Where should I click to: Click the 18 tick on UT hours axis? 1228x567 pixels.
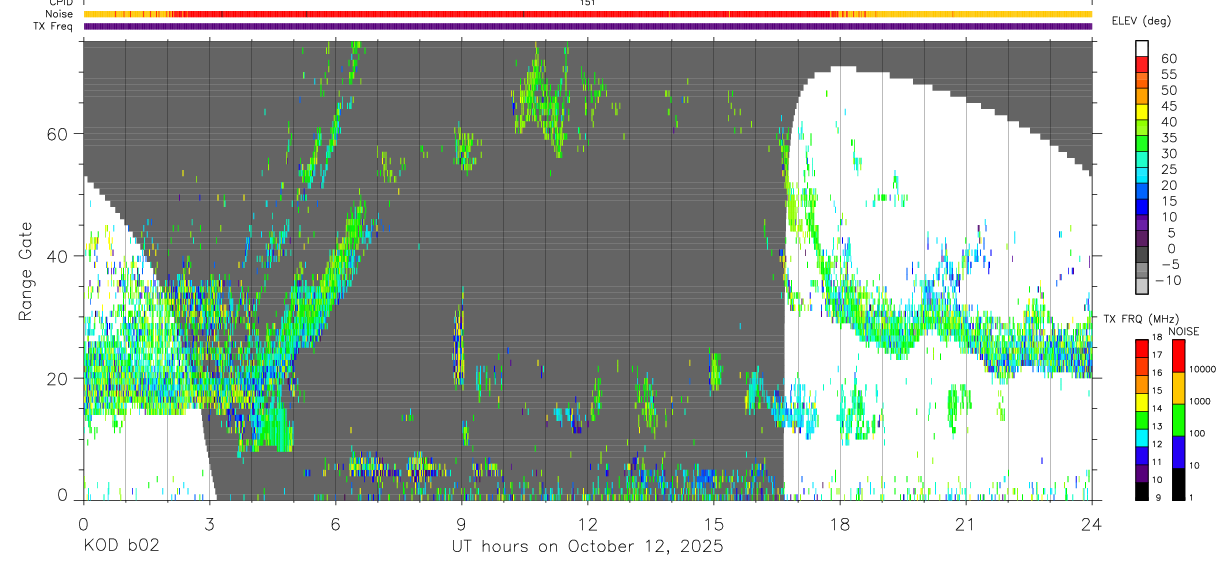pyautogui.click(x=840, y=523)
